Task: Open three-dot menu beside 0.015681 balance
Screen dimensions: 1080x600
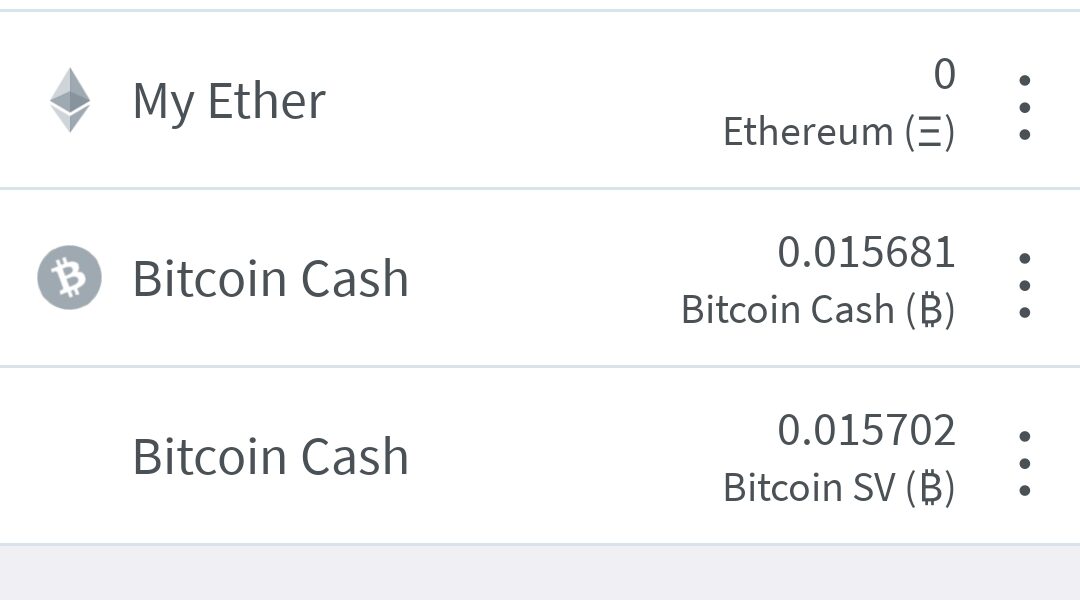Action: (1024, 285)
